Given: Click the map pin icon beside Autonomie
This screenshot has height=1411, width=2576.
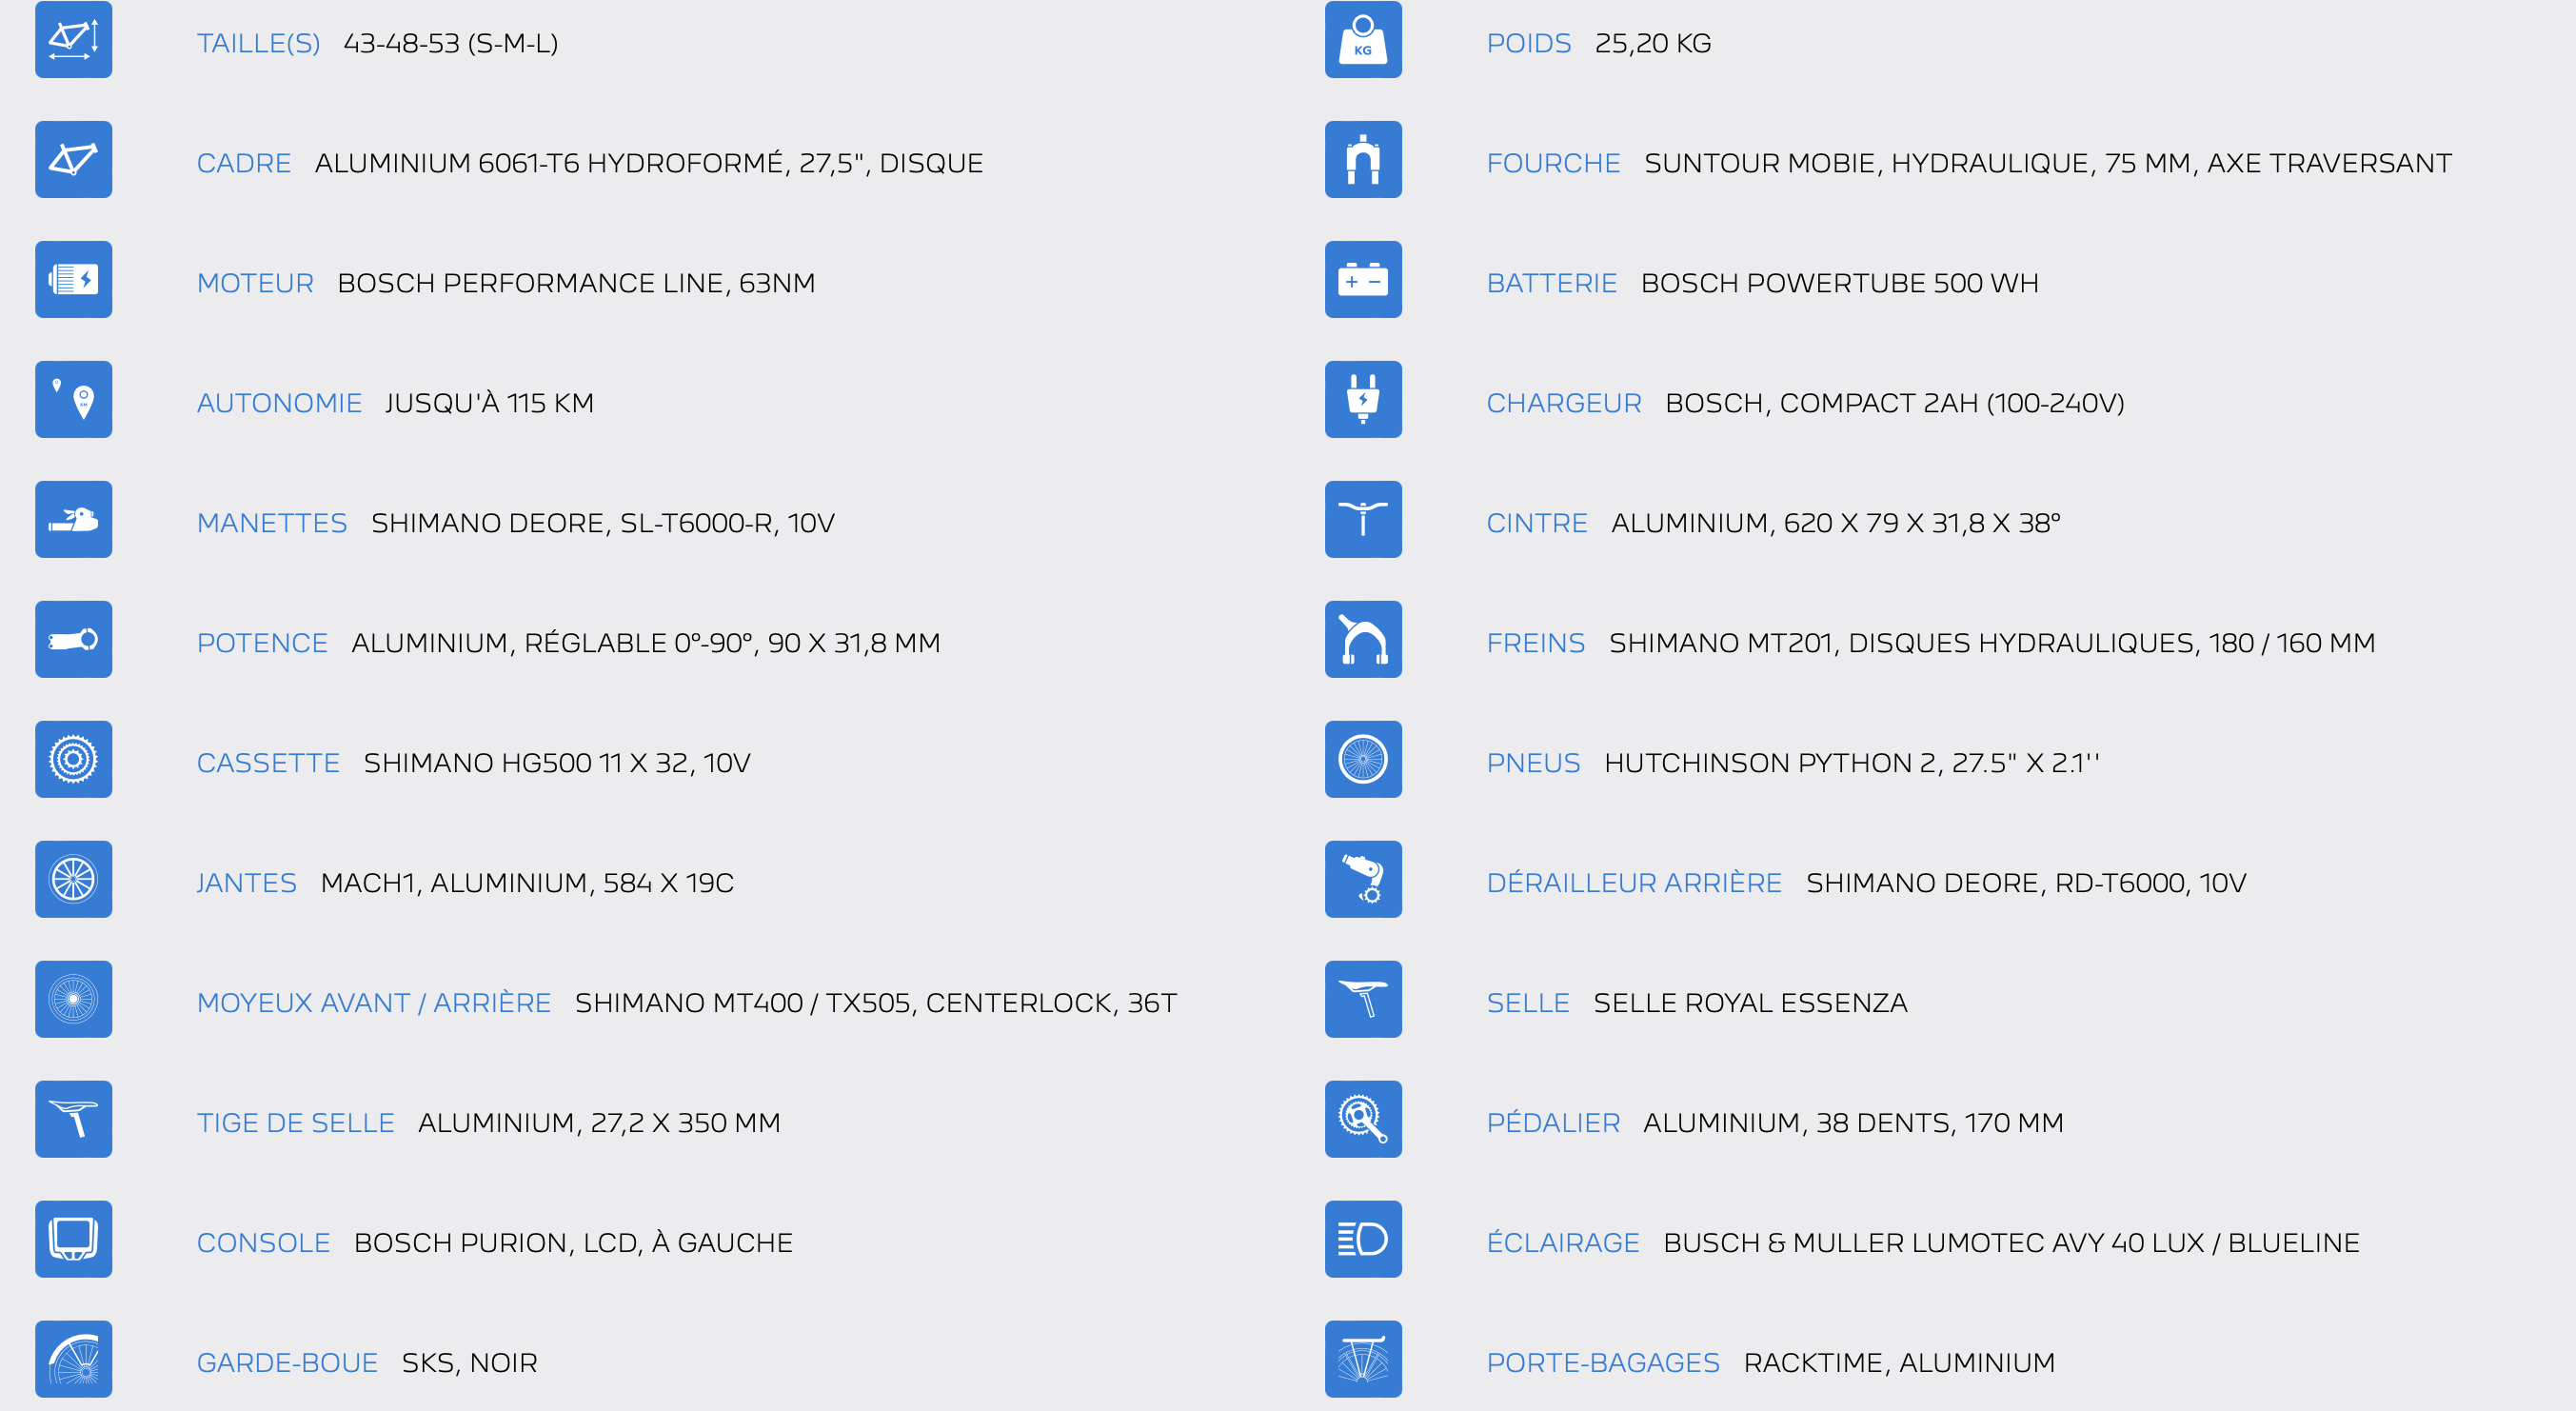Looking at the screenshot, I should pos(73,400).
